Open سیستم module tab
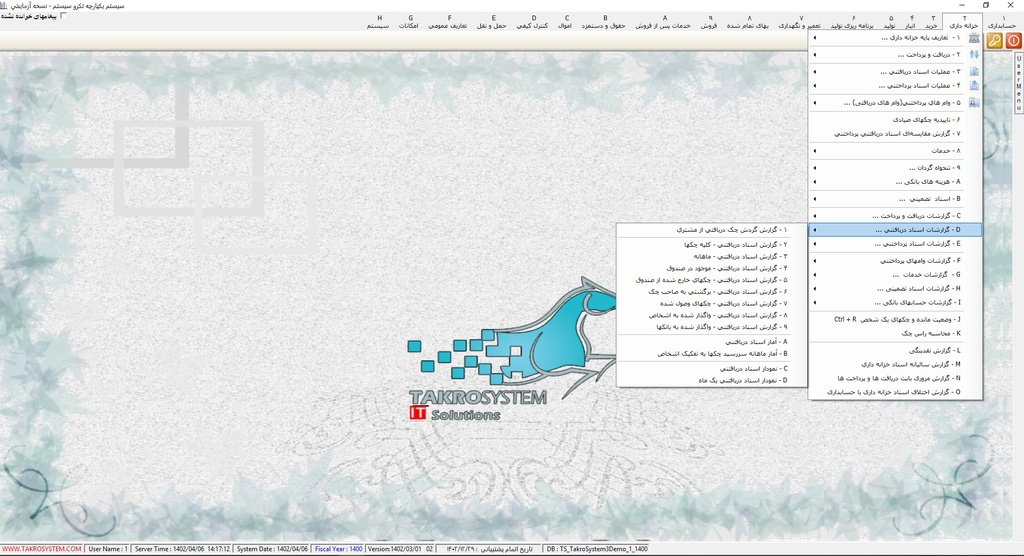This screenshot has height=556, width=1024. pos(378,22)
